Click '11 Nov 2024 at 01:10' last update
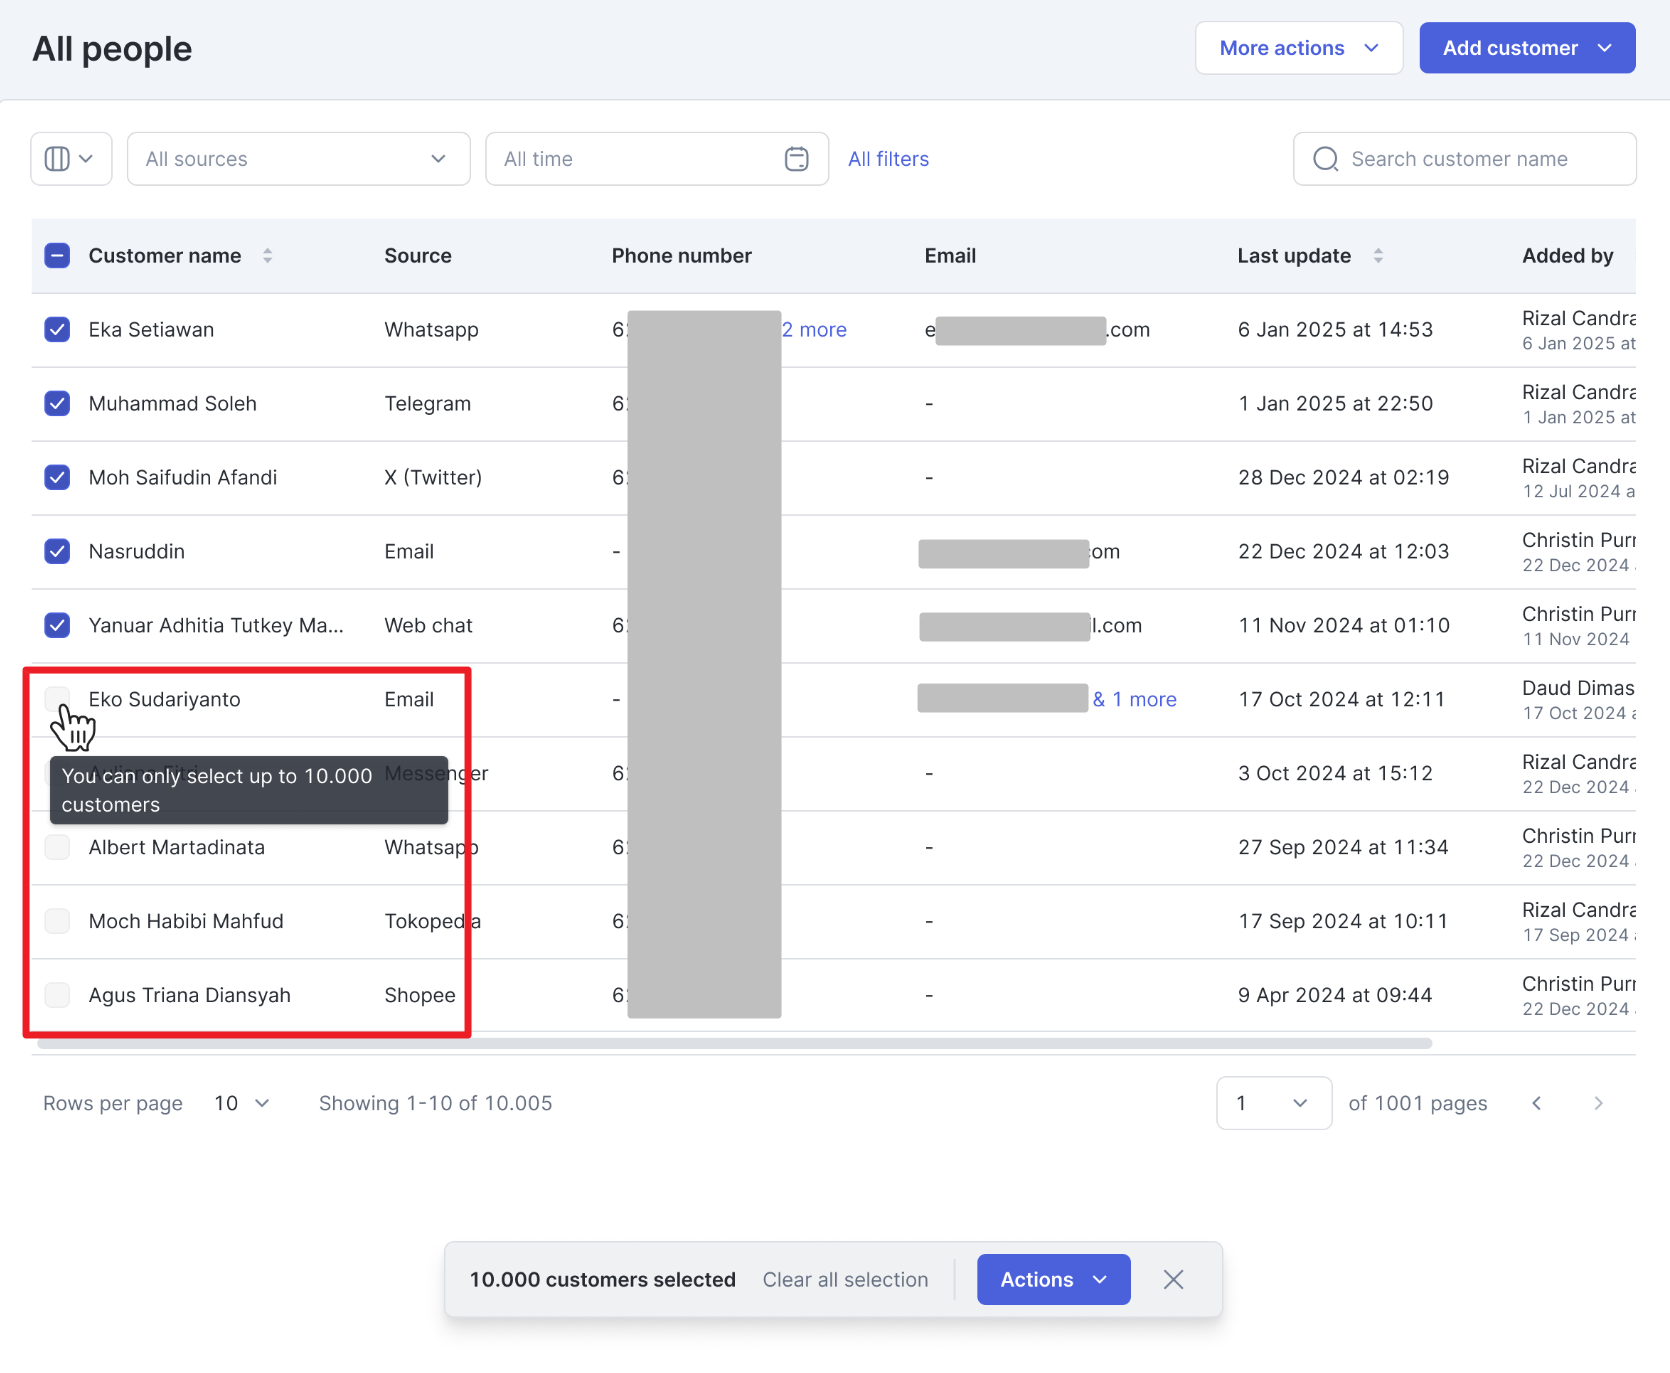The image size is (1670, 1373). (x=1344, y=626)
